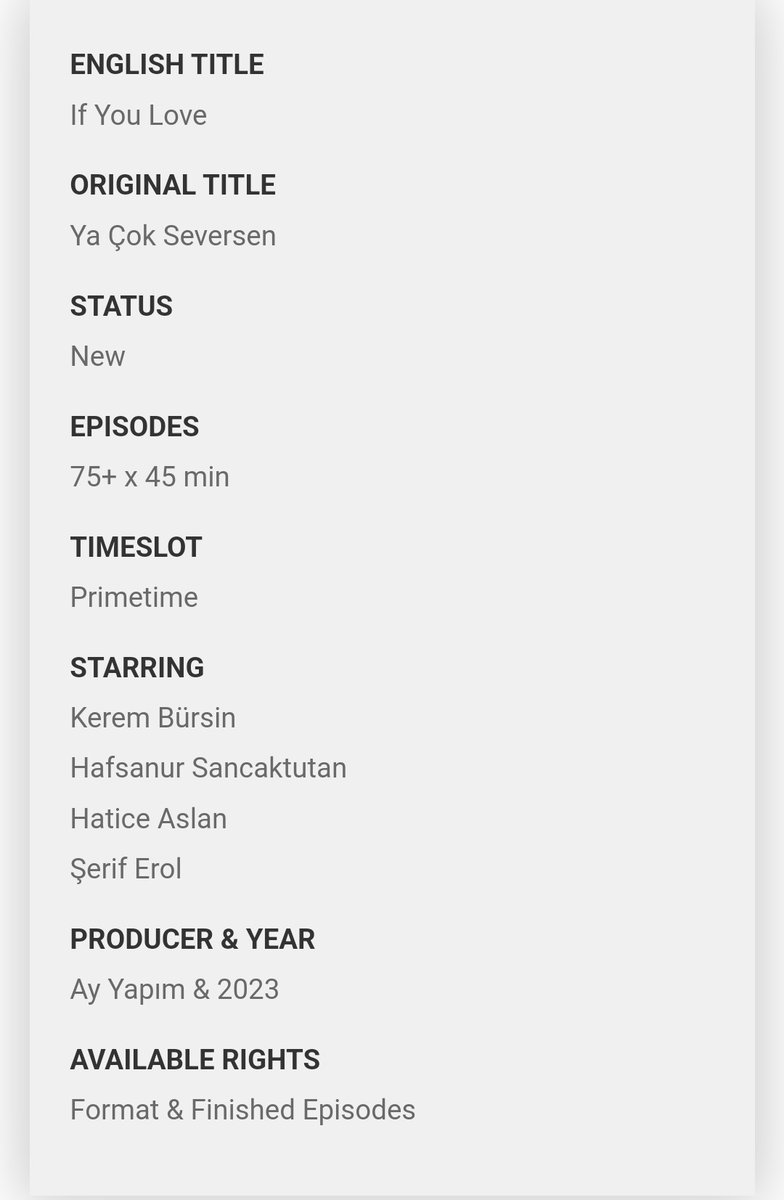Select the 'Ya Çok Seversen' original title
The width and height of the screenshot is (784, 1200).
[x=173, y=236]
